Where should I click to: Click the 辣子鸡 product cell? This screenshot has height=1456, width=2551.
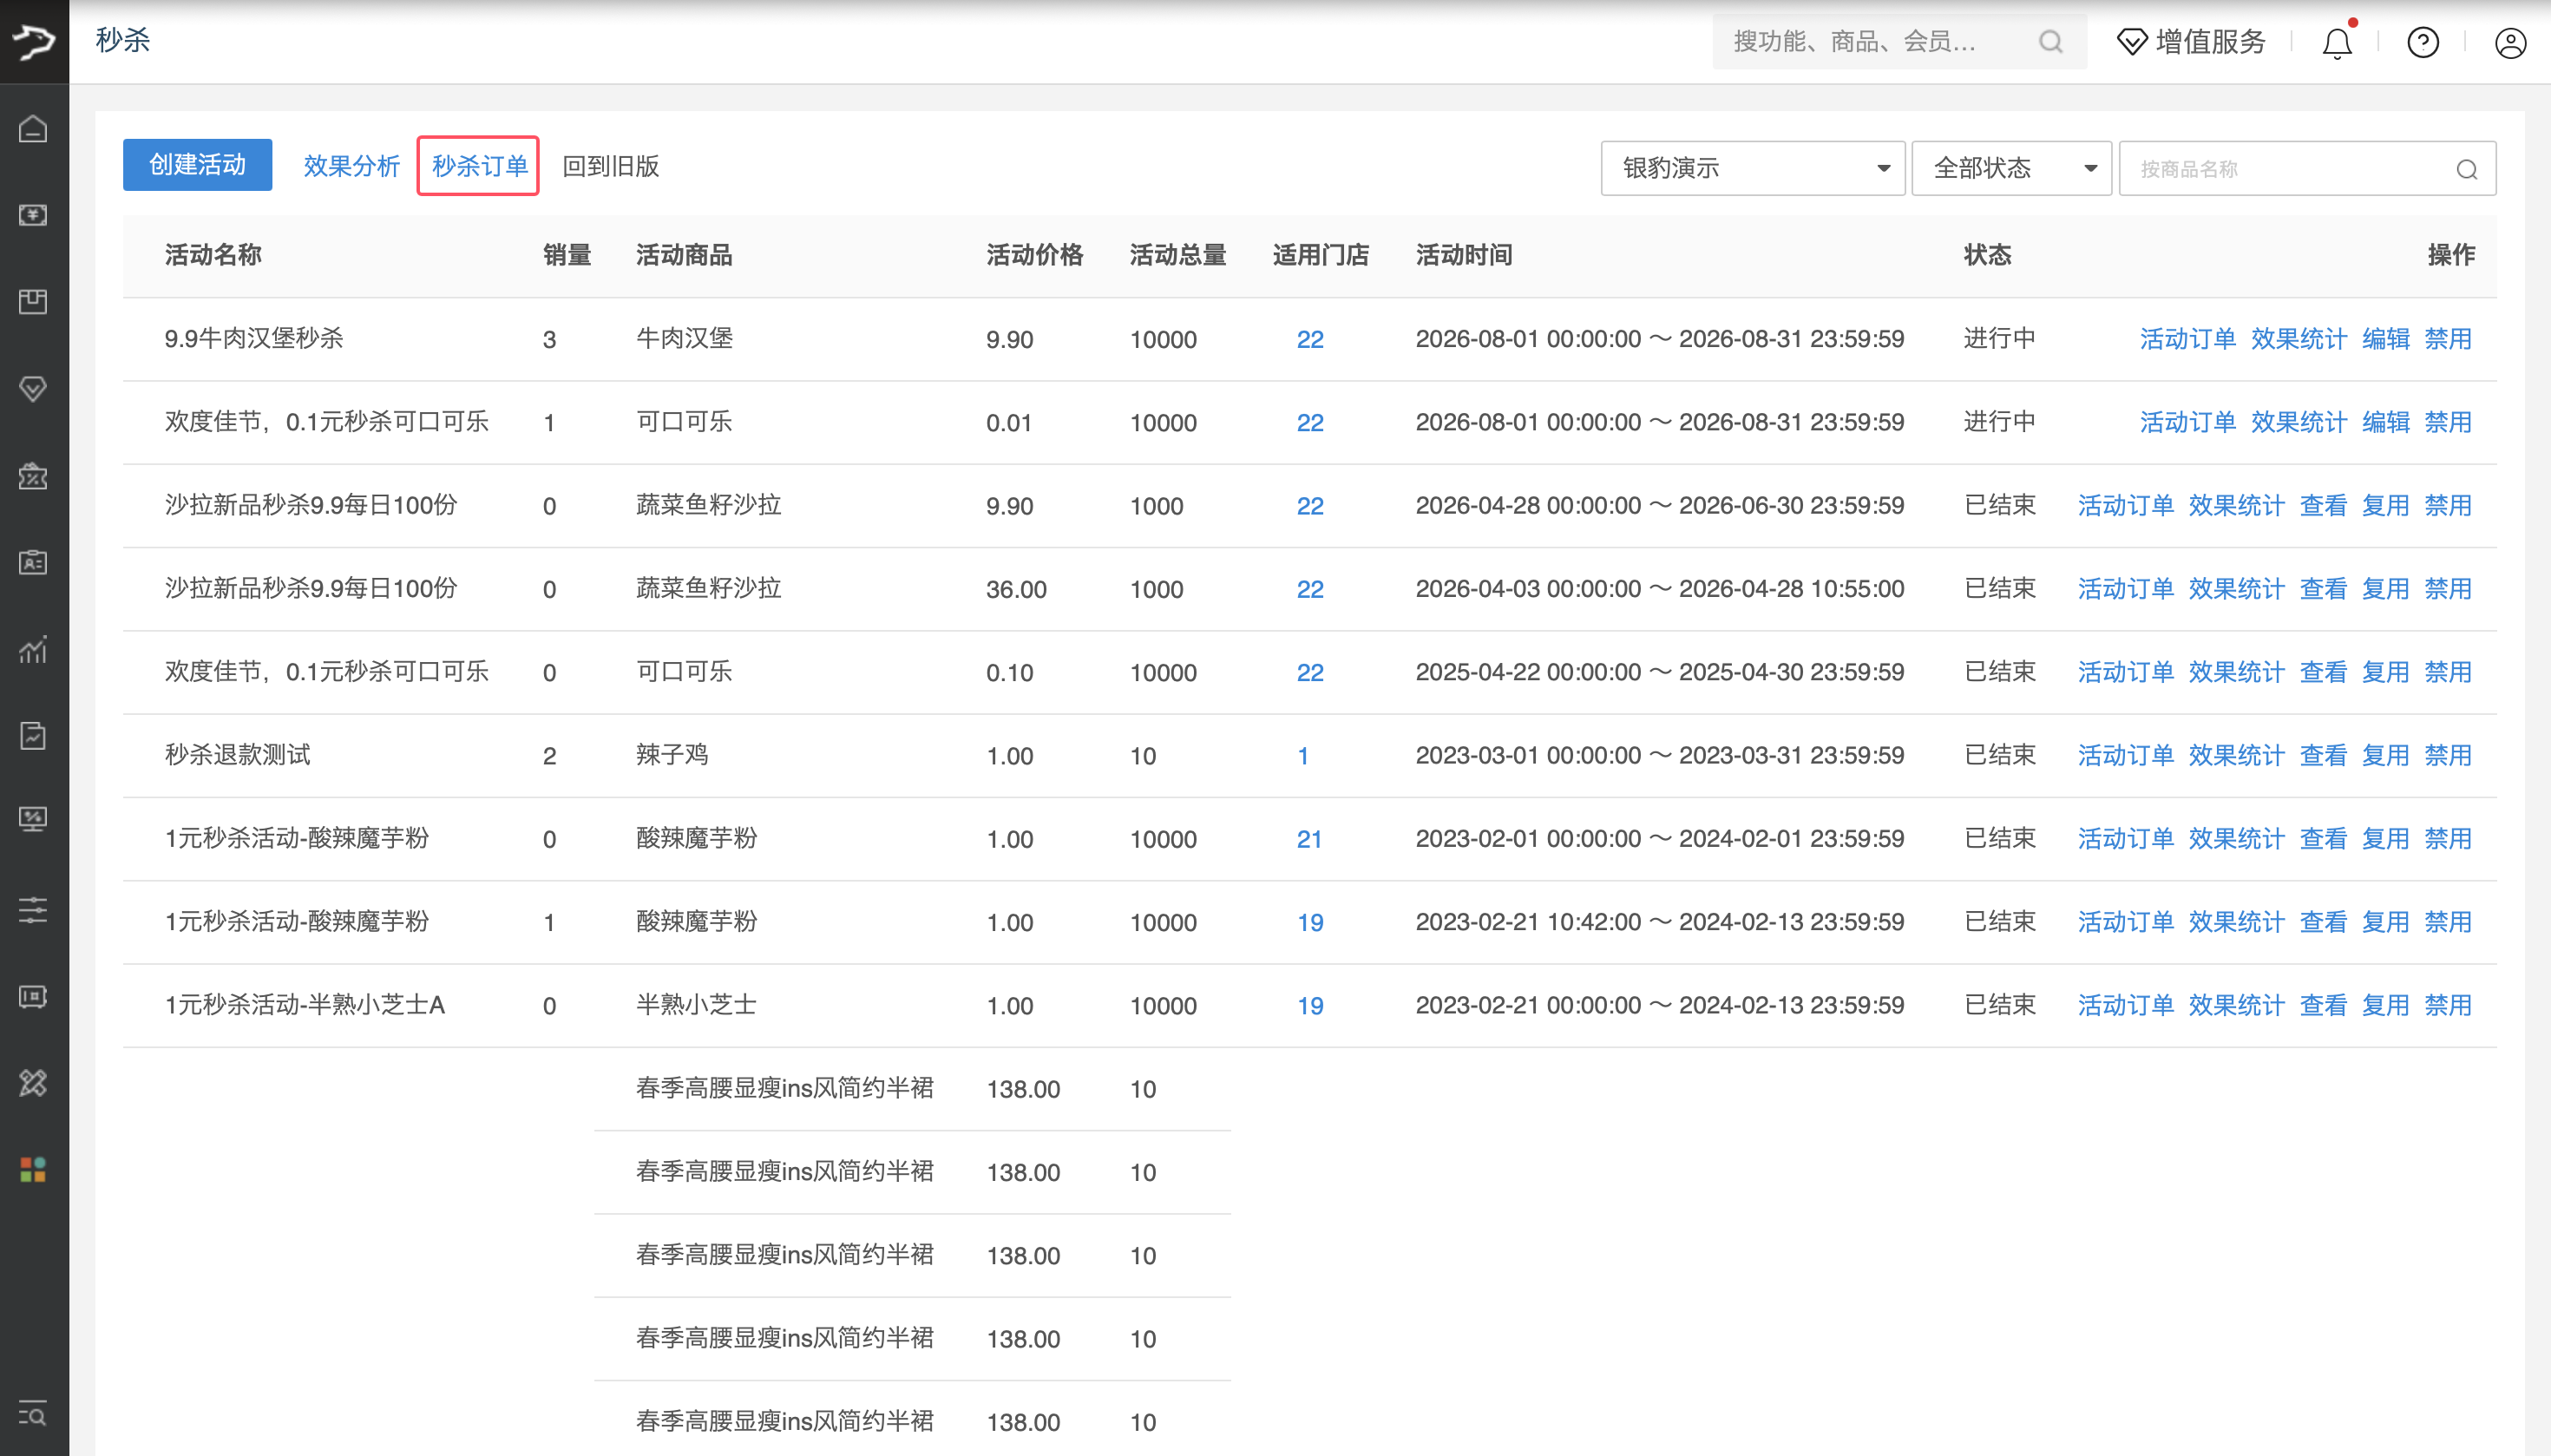point(672,755)
